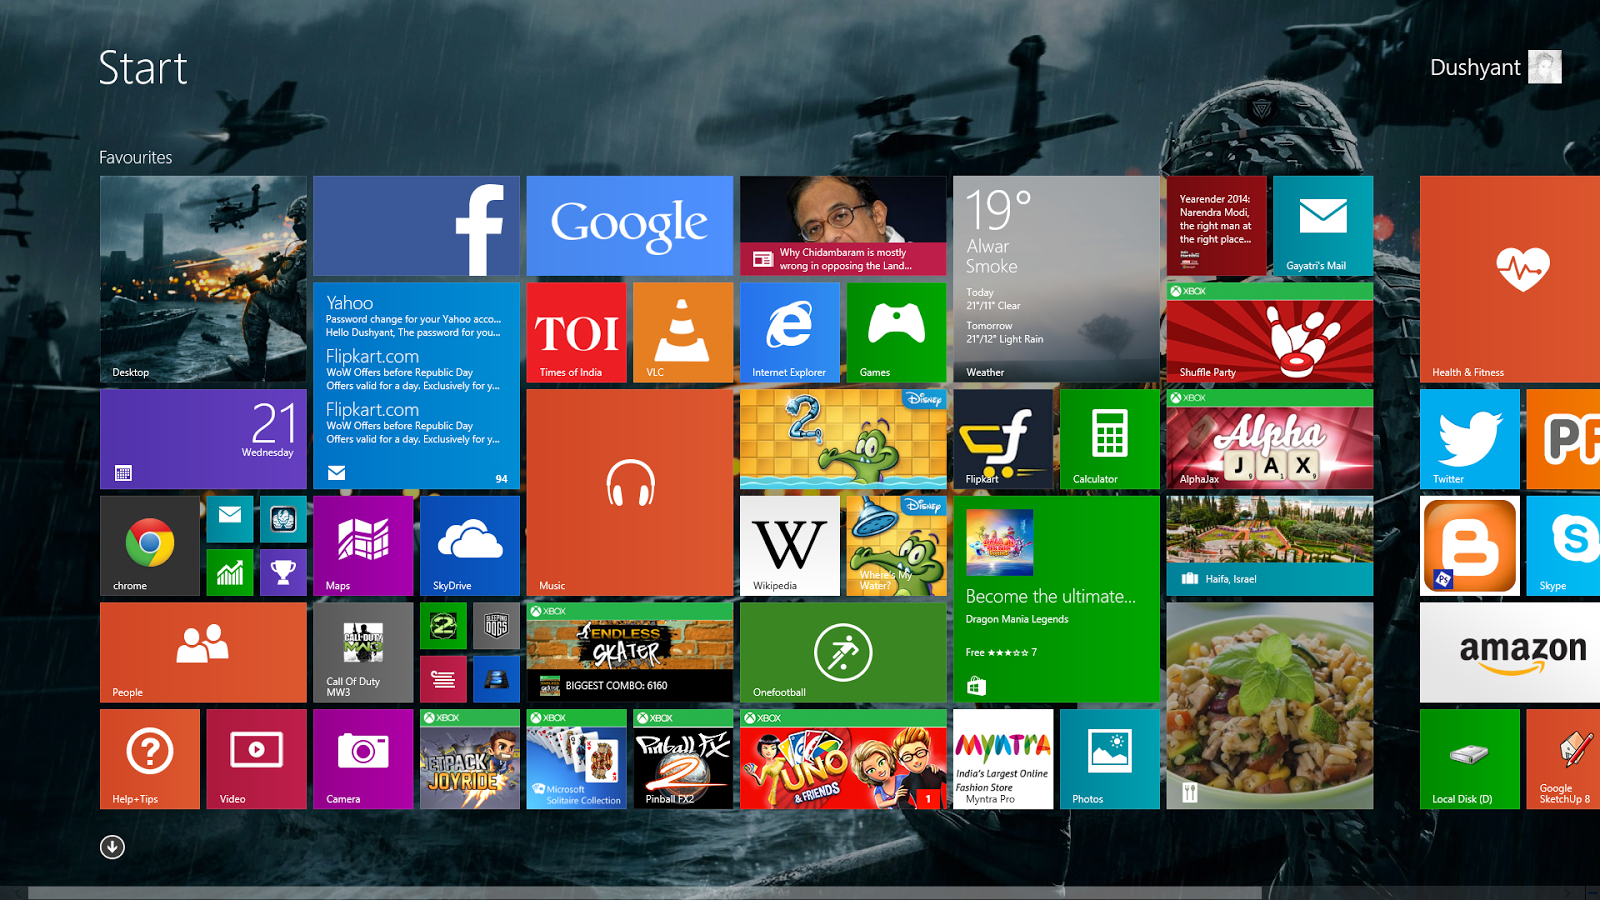Viewport: 1600px width, 900px height.
Task: Launch the small green '2' game tile
Action: [x=443, y=626]
